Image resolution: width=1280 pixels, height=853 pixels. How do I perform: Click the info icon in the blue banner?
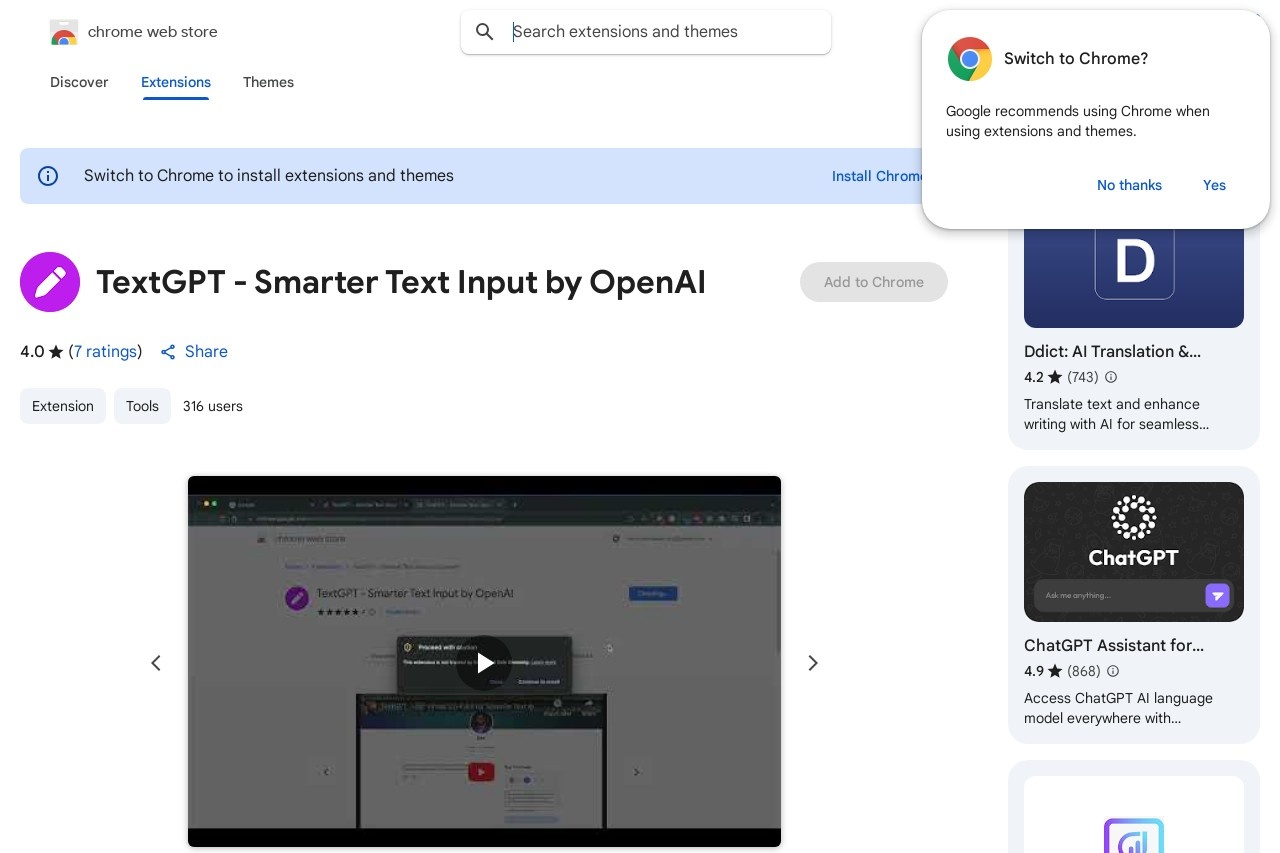pos(48,176)
